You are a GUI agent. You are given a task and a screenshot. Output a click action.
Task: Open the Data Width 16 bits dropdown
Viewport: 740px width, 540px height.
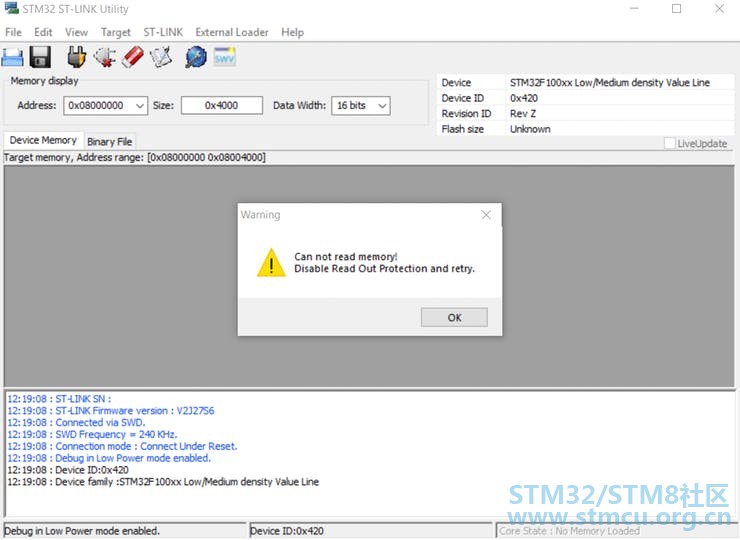click(361, 106)
